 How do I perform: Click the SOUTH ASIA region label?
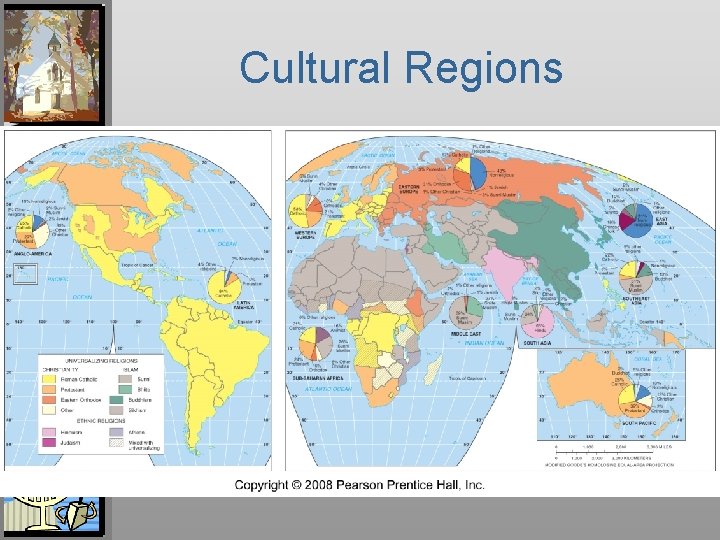(x=537, y=343)
